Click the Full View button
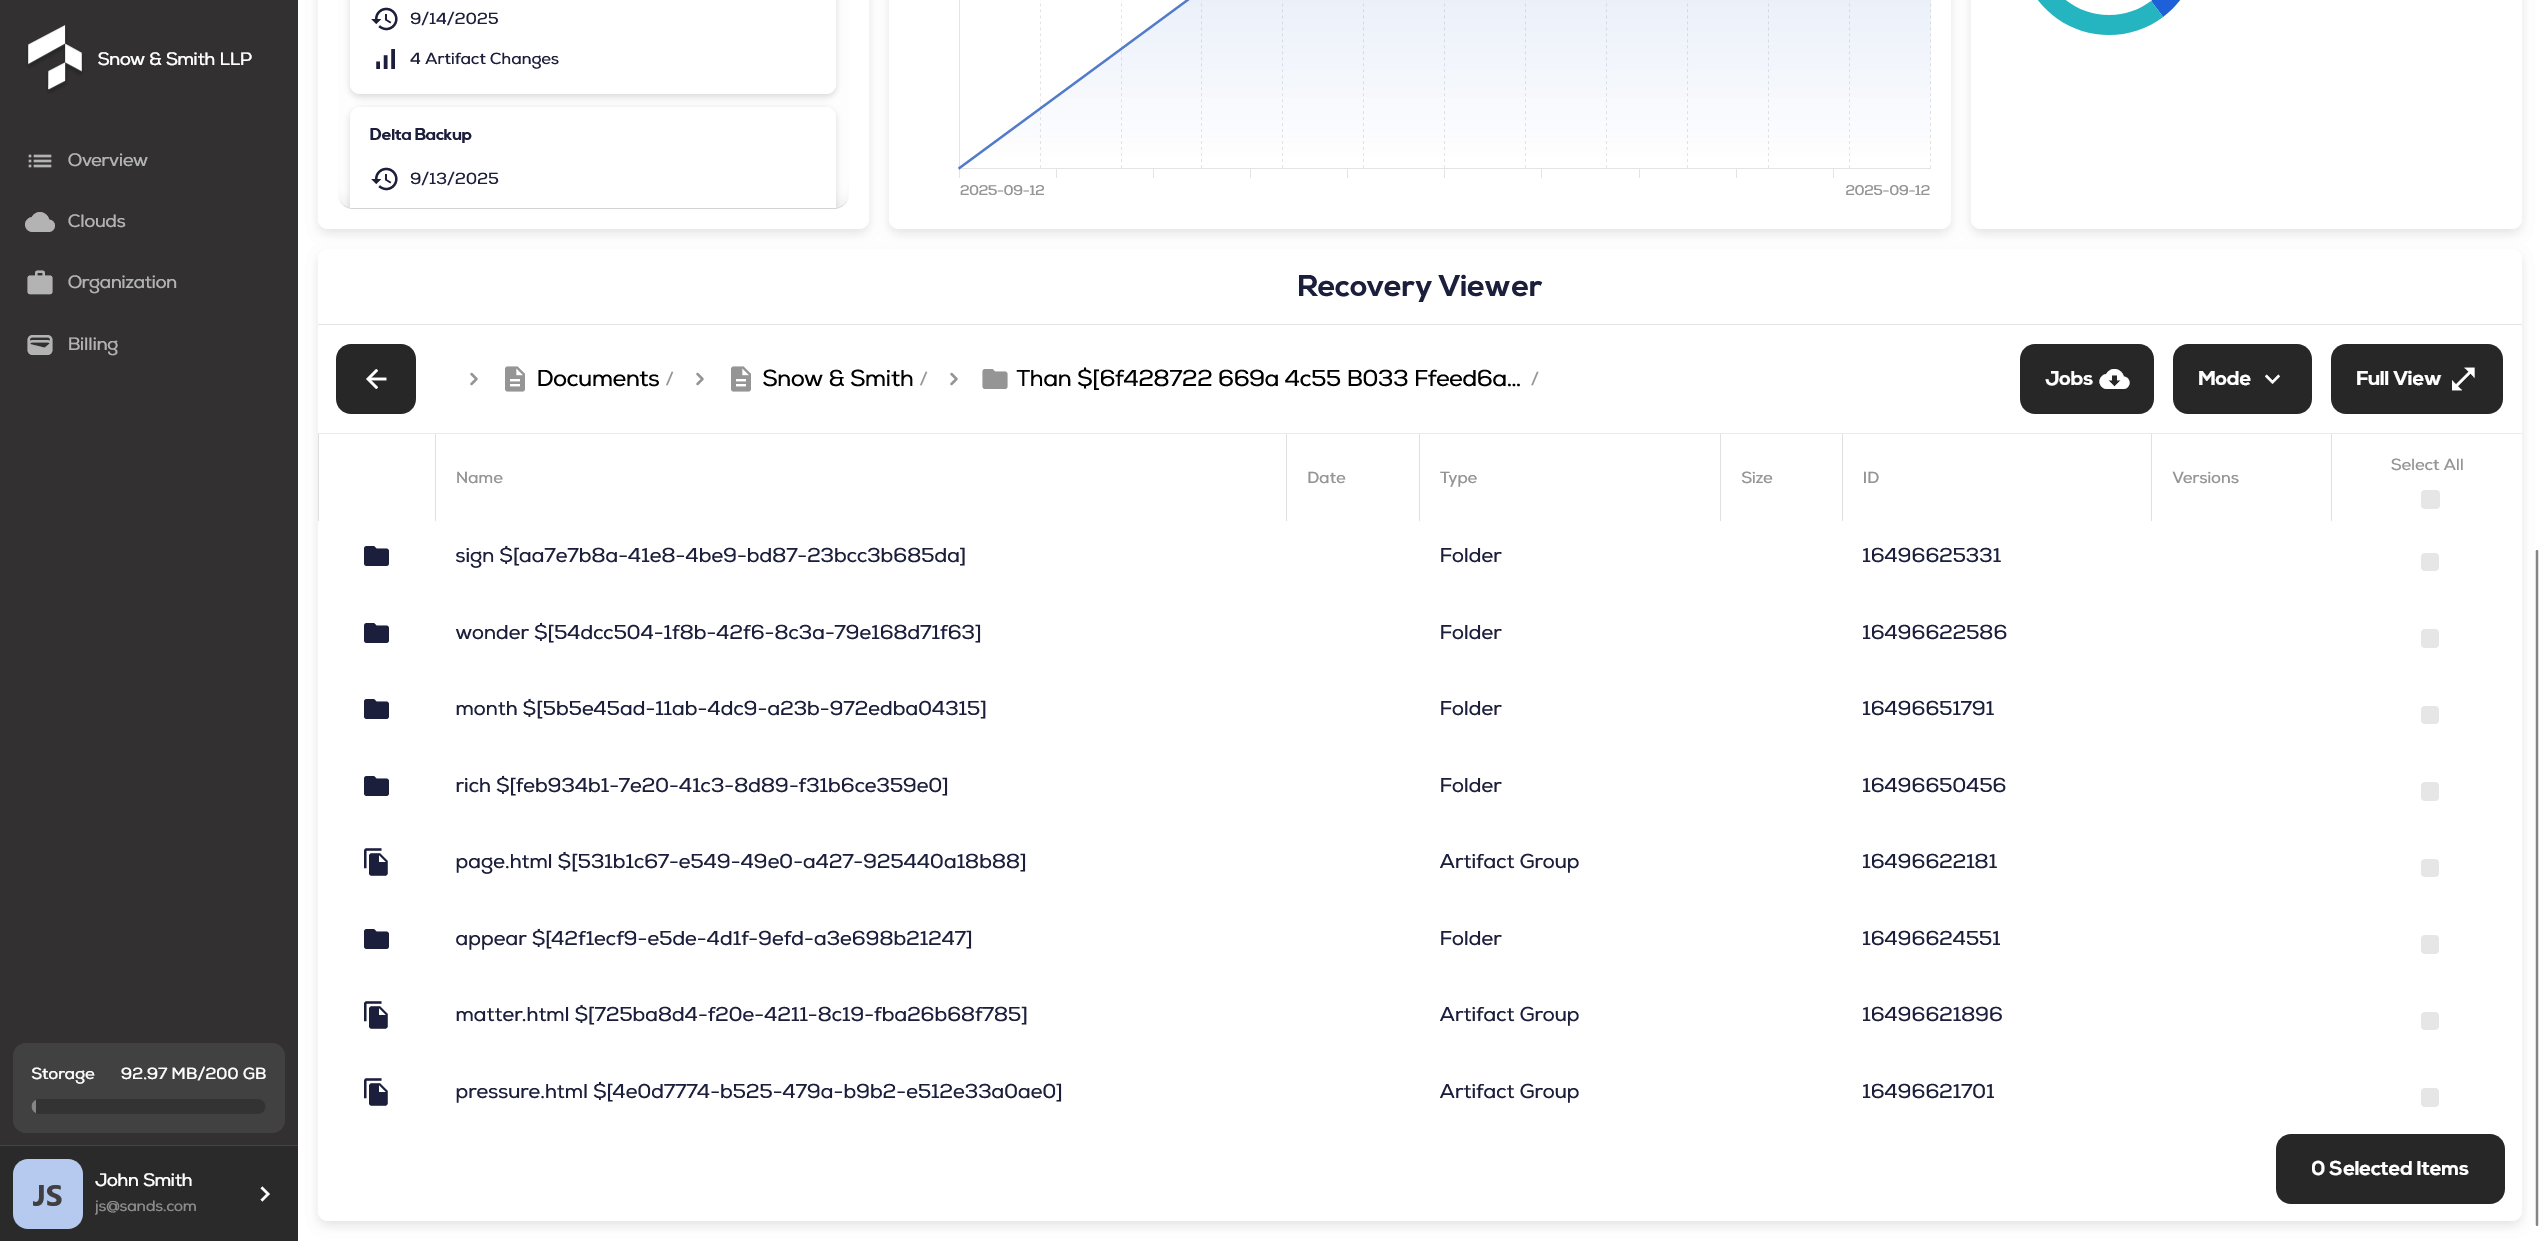 click(x=2415, y=379)
